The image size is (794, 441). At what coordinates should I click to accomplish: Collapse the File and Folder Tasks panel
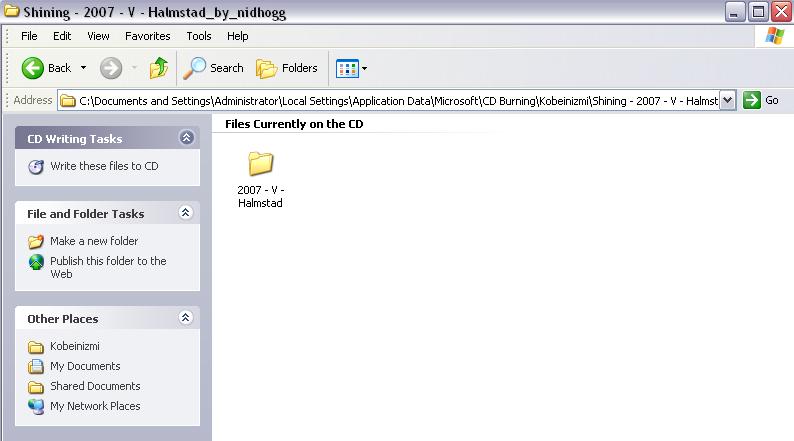[x=185, y=213]
